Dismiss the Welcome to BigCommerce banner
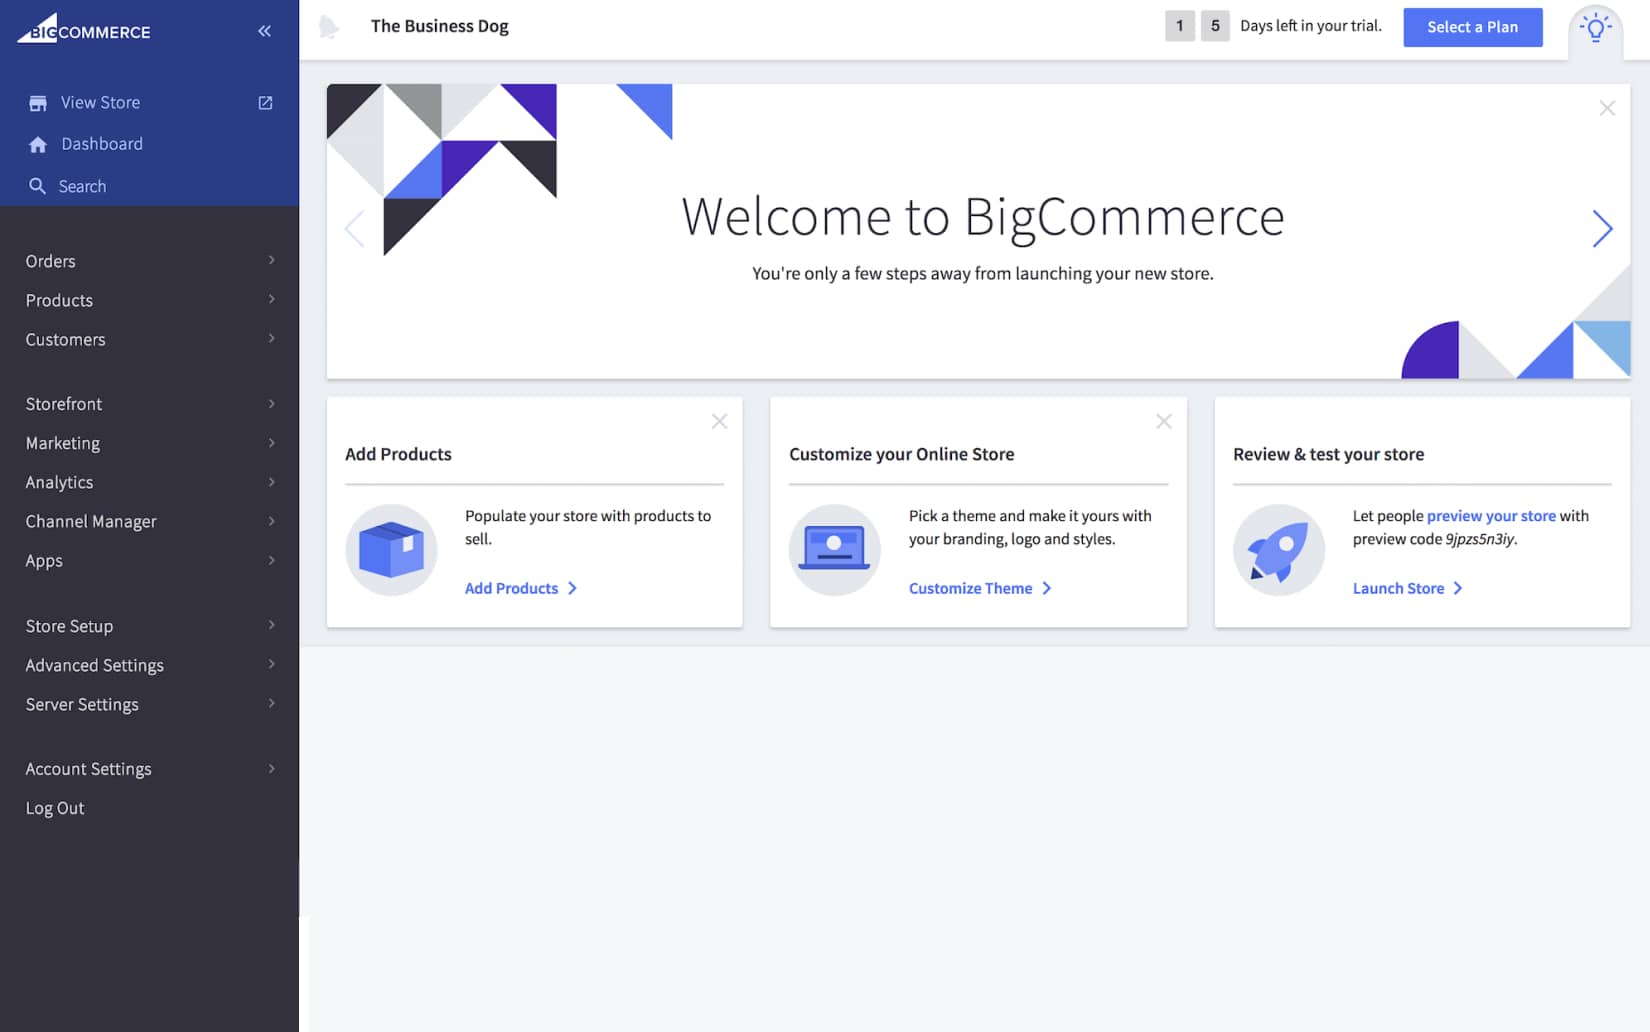Screen dimensions: 1650x1032 pos(1607,107)
